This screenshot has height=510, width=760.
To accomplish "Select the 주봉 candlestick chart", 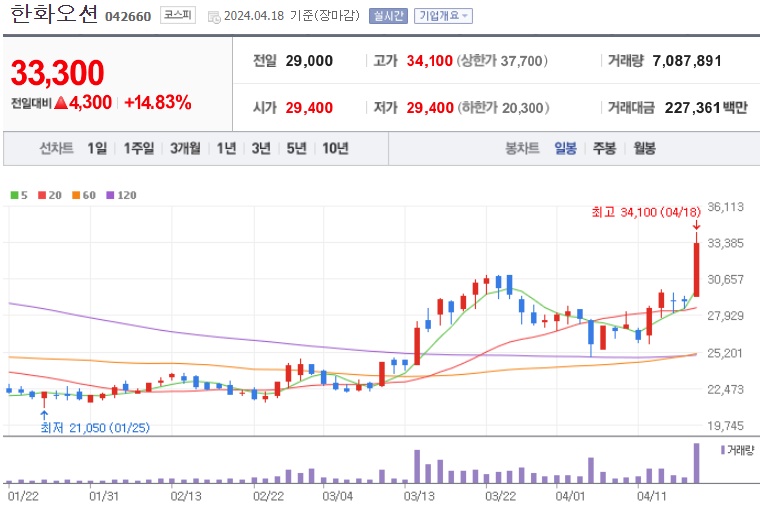I will [604, 148].
